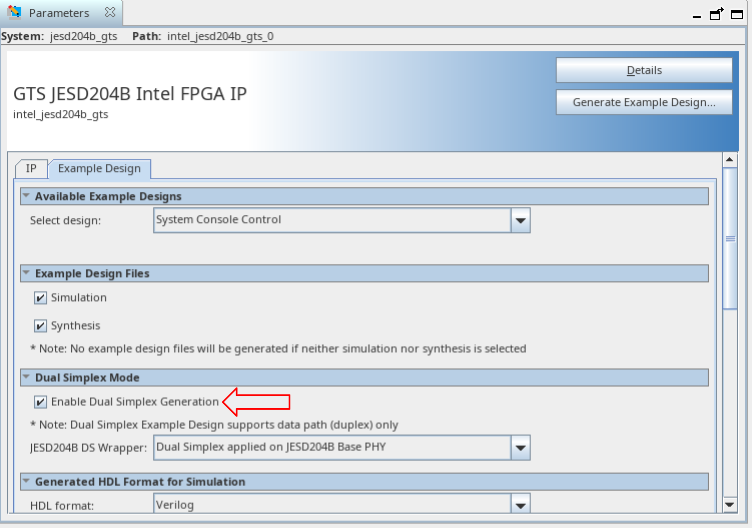Click the vertical scrollbar thumb
The image size is (754, 528).
(x=730, y=239)
